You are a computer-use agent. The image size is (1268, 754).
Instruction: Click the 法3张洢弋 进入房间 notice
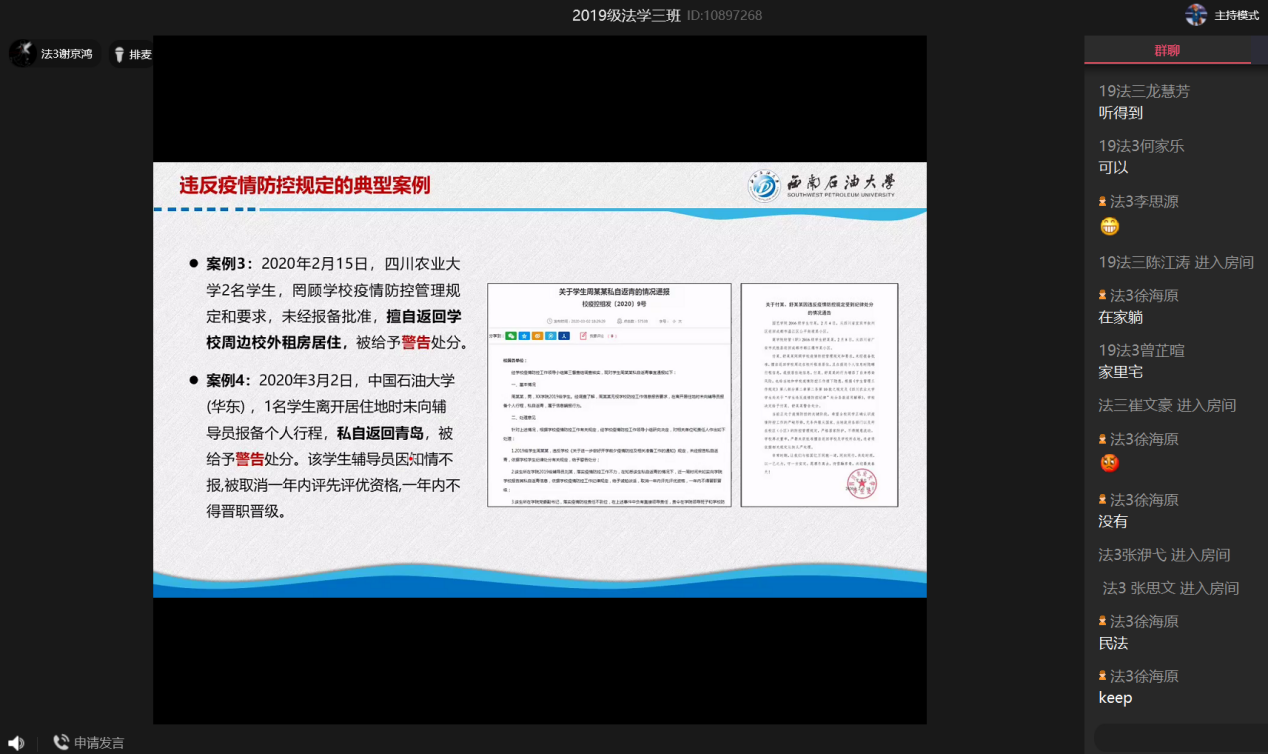tap(1164, 555)
